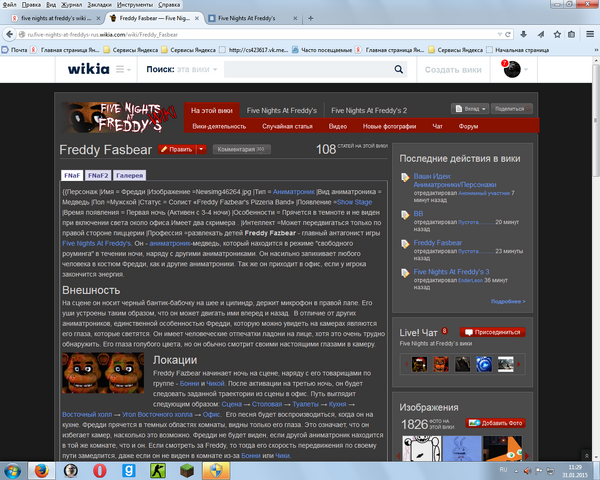Screen dimensions: 600x480
Task: Open Counter-Strike taskbar icon
Action: pos(158,470)
